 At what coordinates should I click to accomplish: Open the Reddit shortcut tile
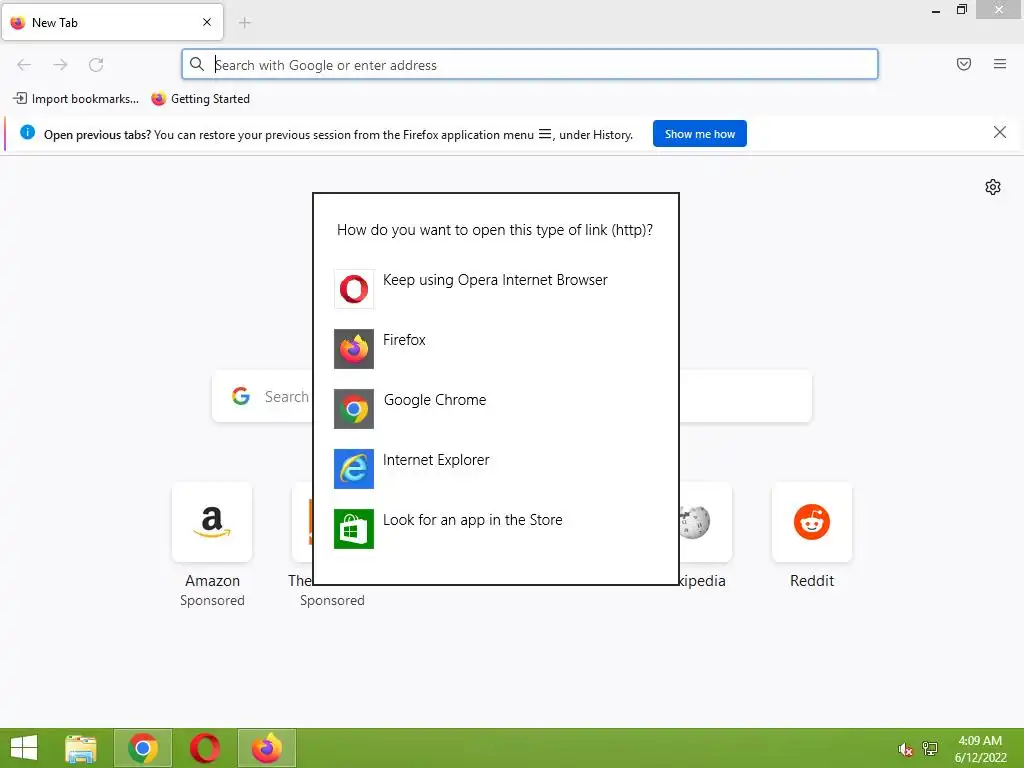click(x=812, y=522)
